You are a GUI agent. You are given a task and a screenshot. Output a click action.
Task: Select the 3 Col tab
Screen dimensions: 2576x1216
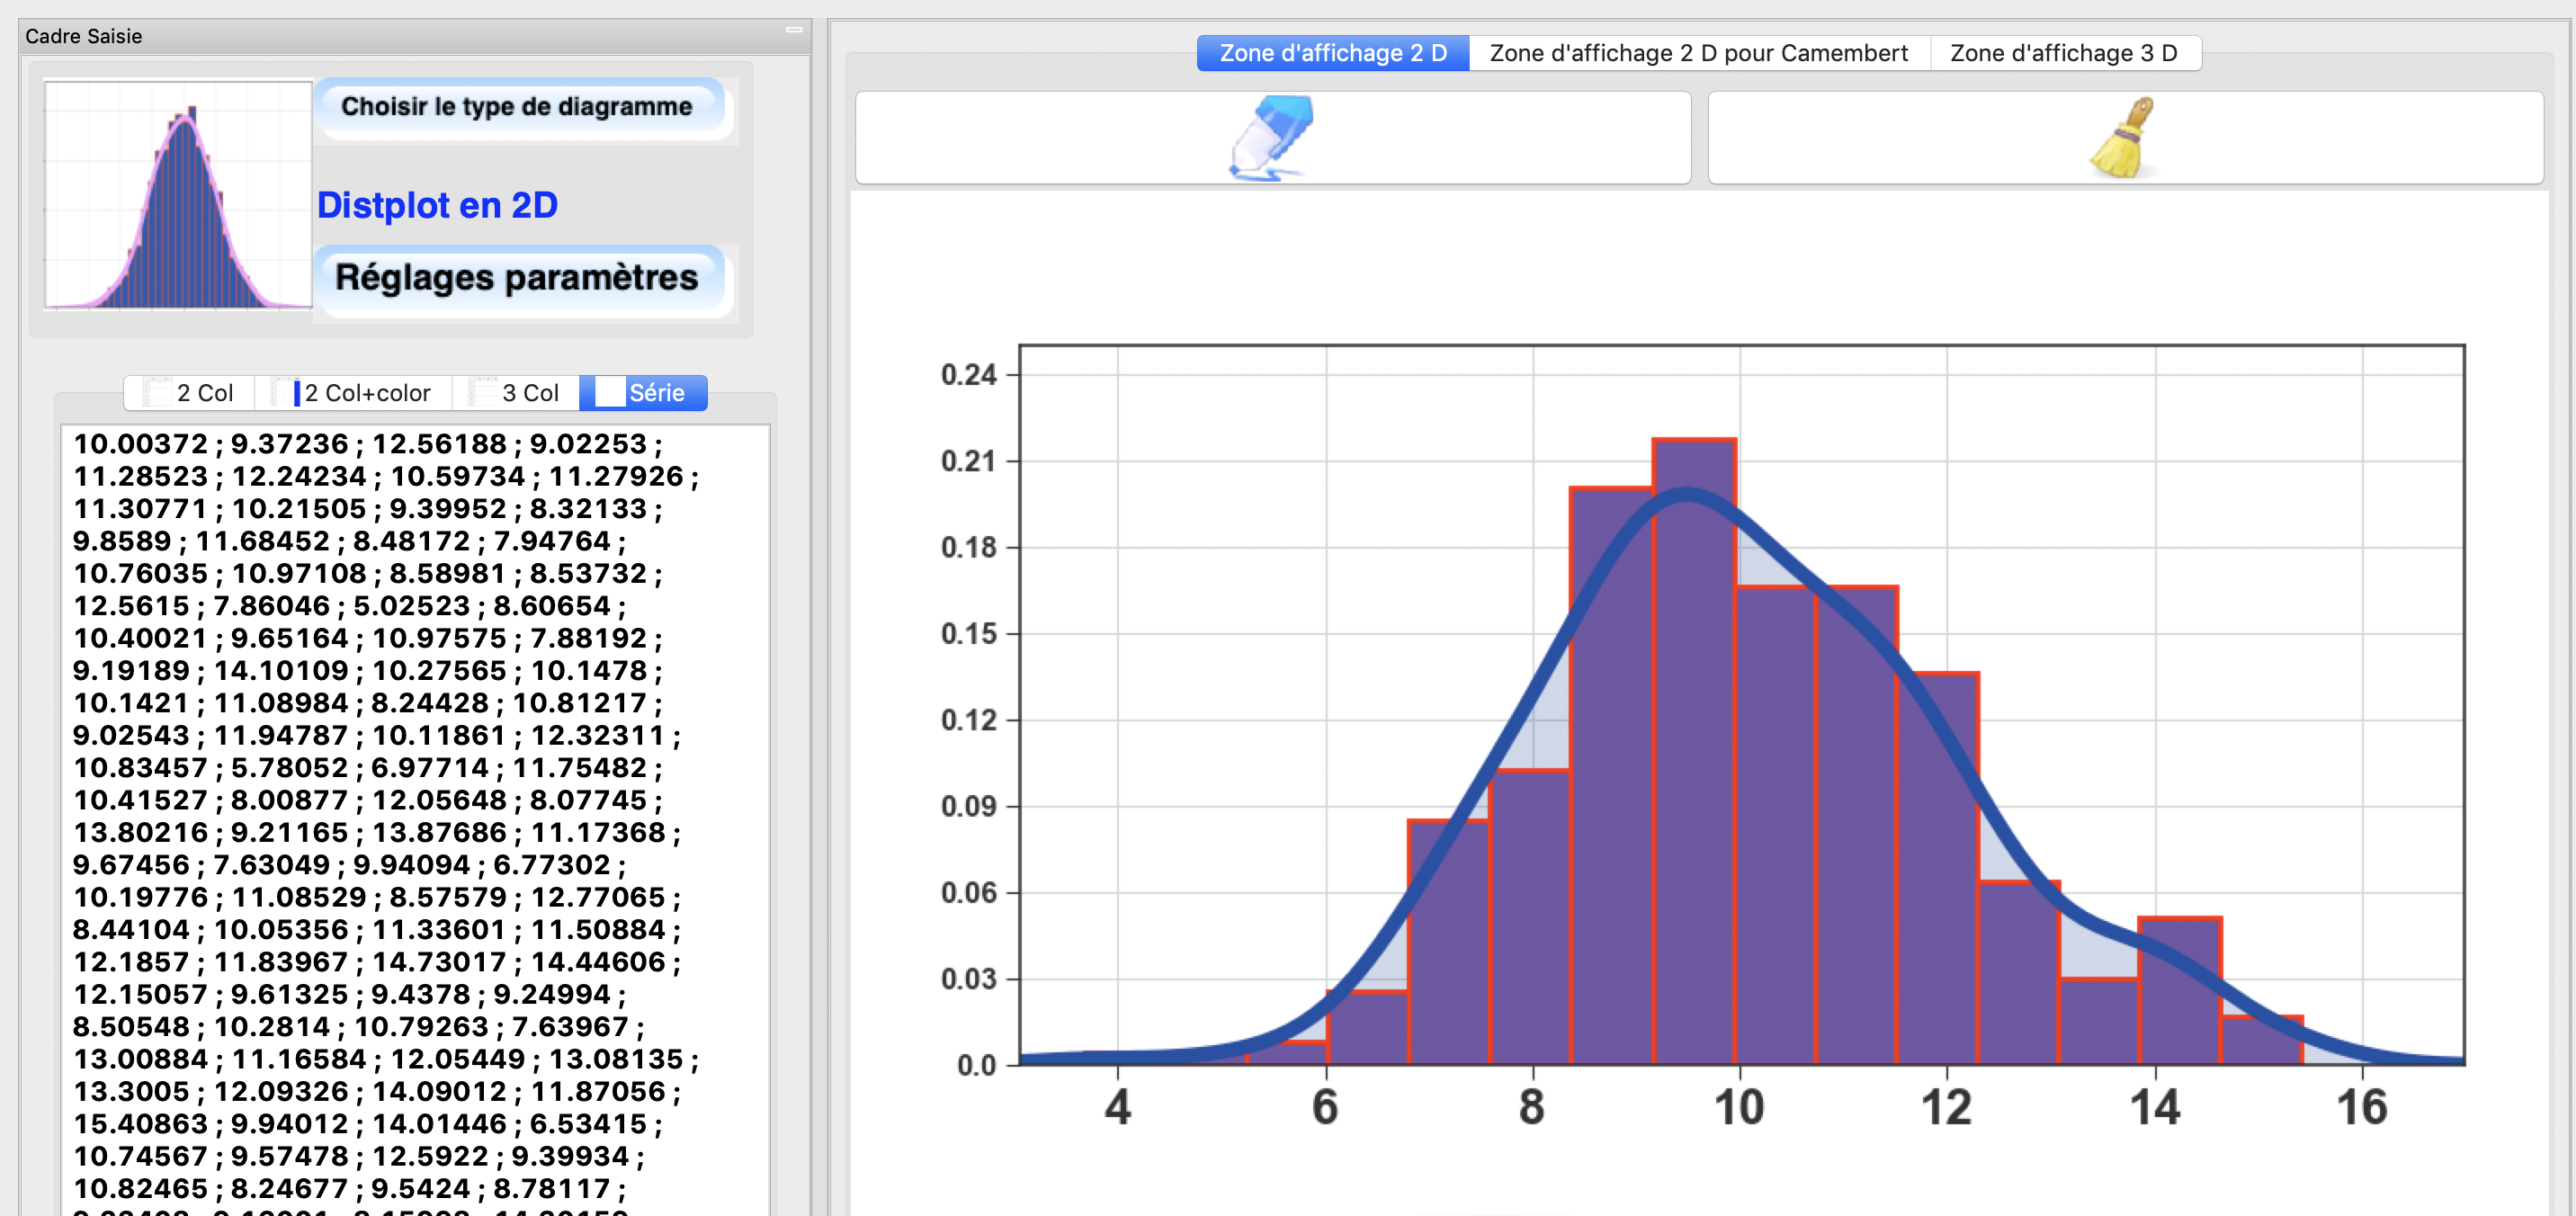(x=516, y=393)
